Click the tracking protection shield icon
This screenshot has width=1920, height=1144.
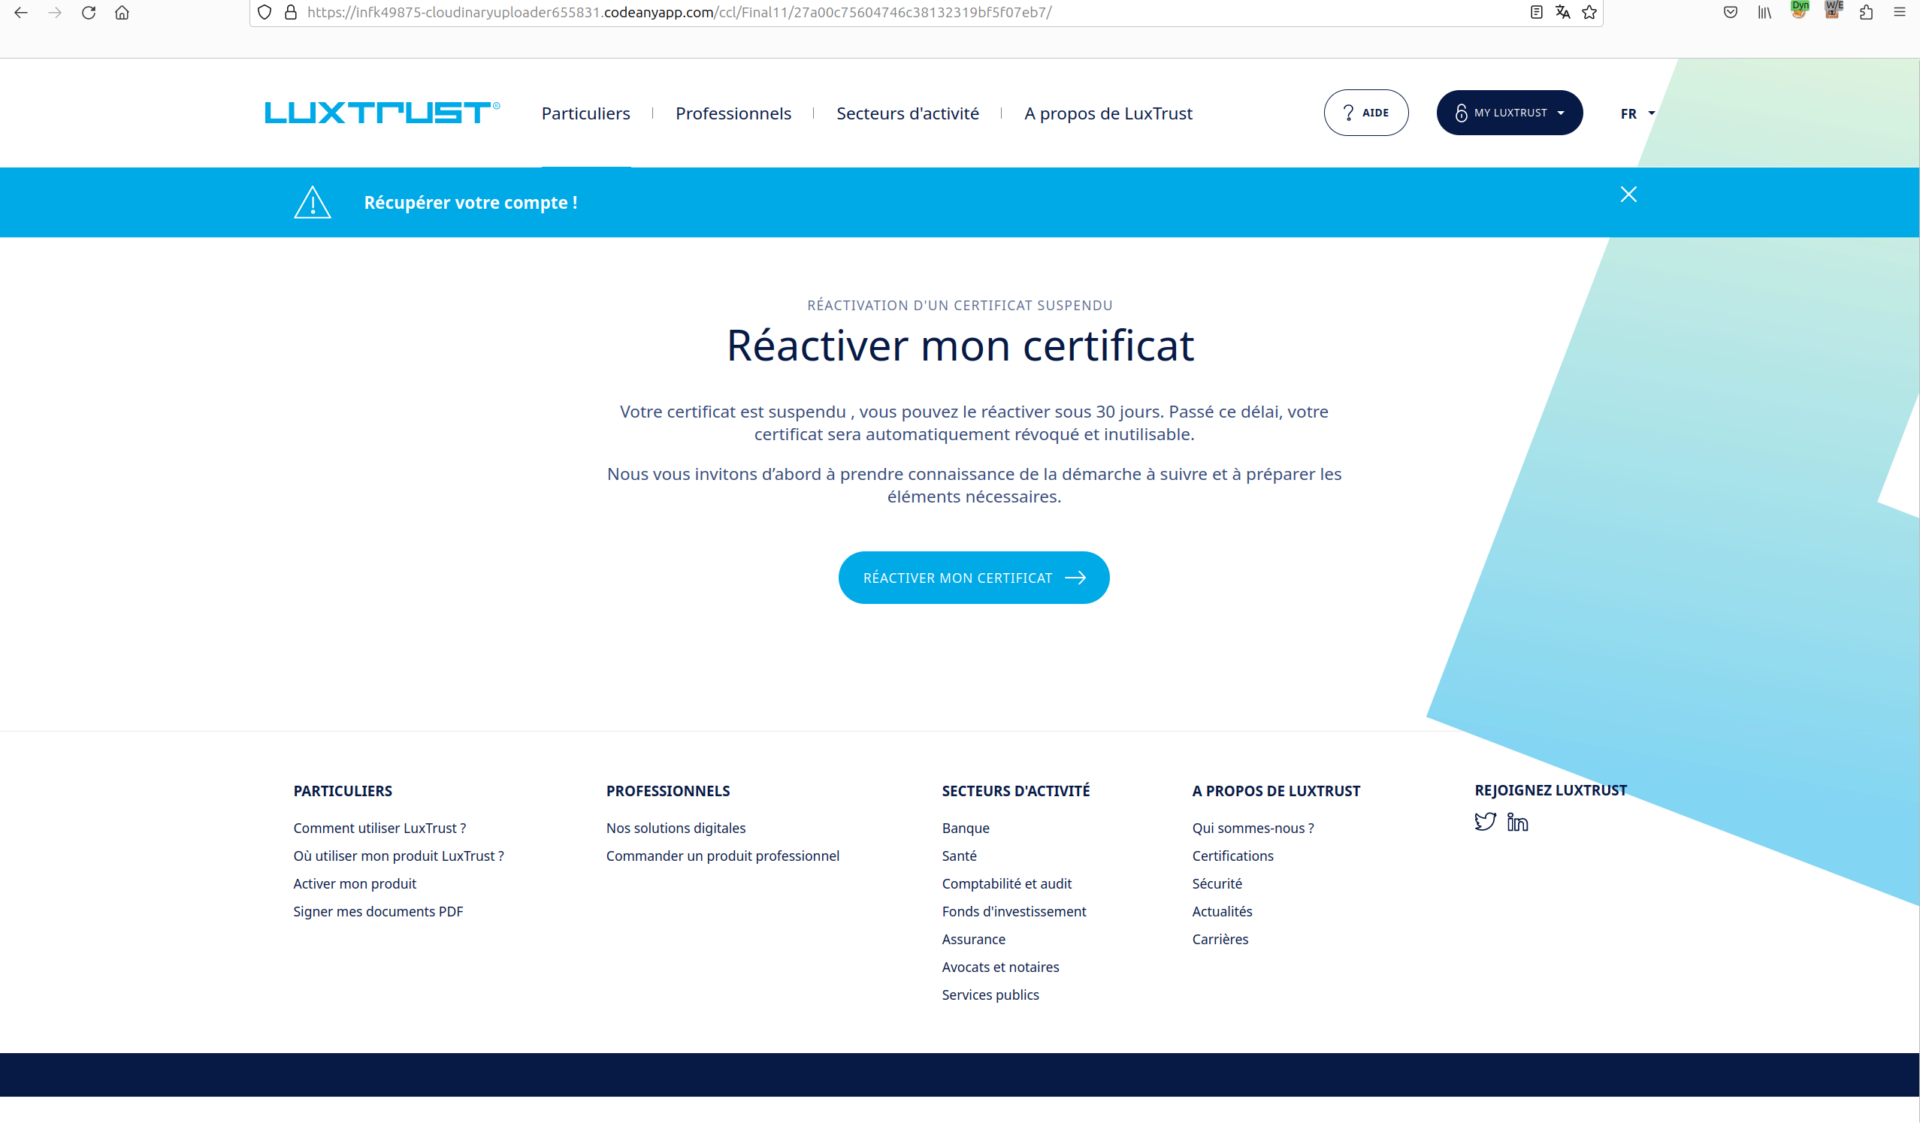click(x=265, y=13)
